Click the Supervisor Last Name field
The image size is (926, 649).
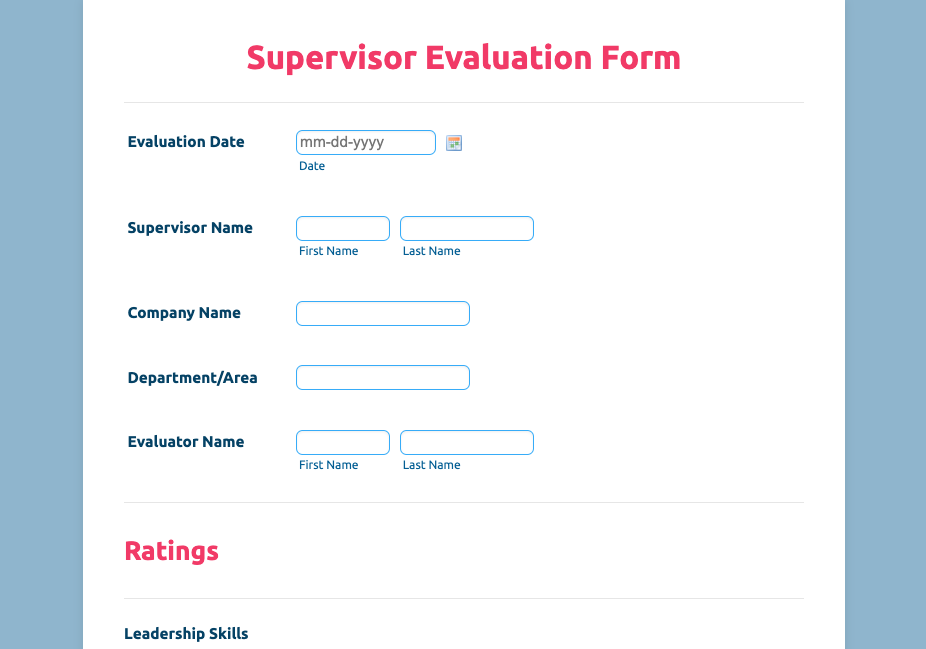click(467, 229)
